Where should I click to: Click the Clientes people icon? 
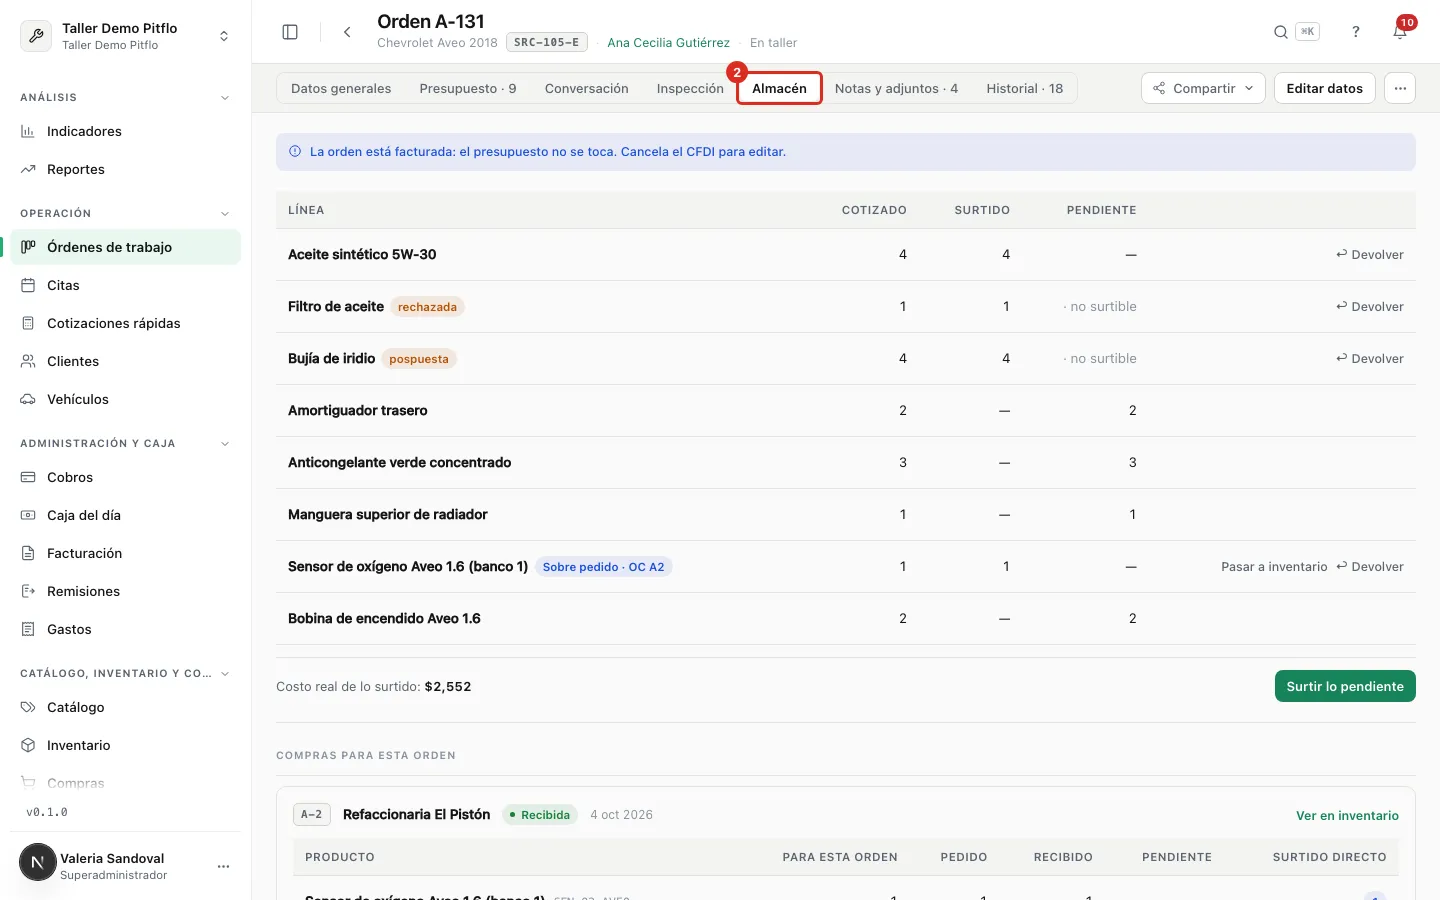tap(28, 361)
